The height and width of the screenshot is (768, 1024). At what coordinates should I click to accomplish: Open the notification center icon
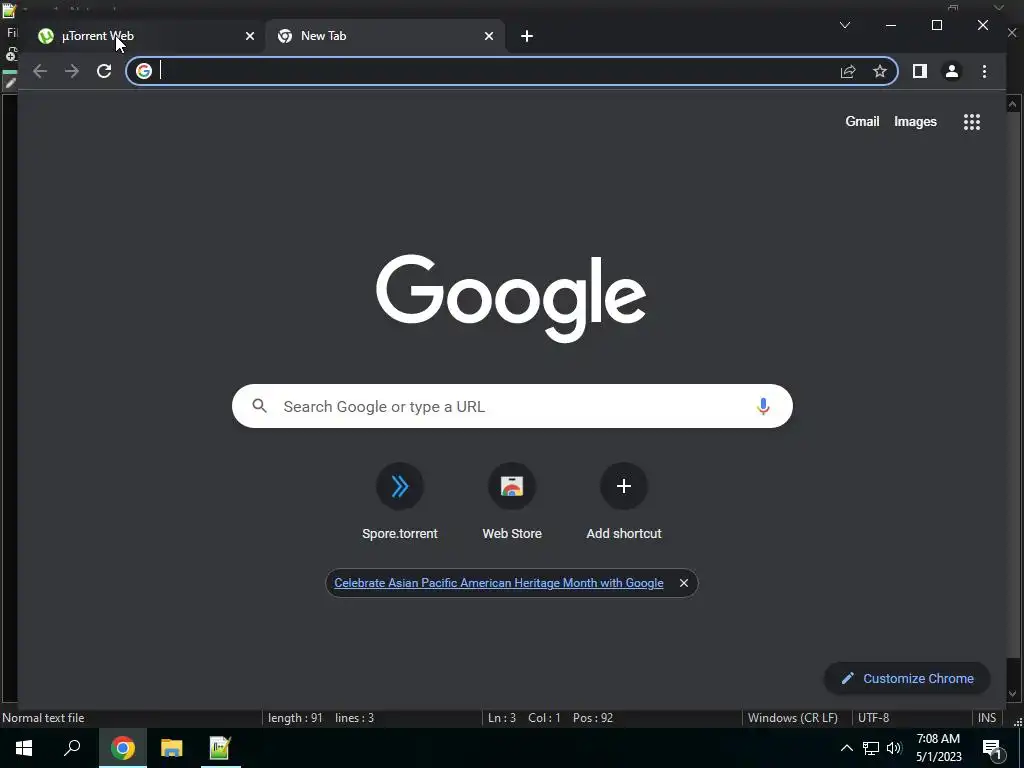click(x=992, y=749)
